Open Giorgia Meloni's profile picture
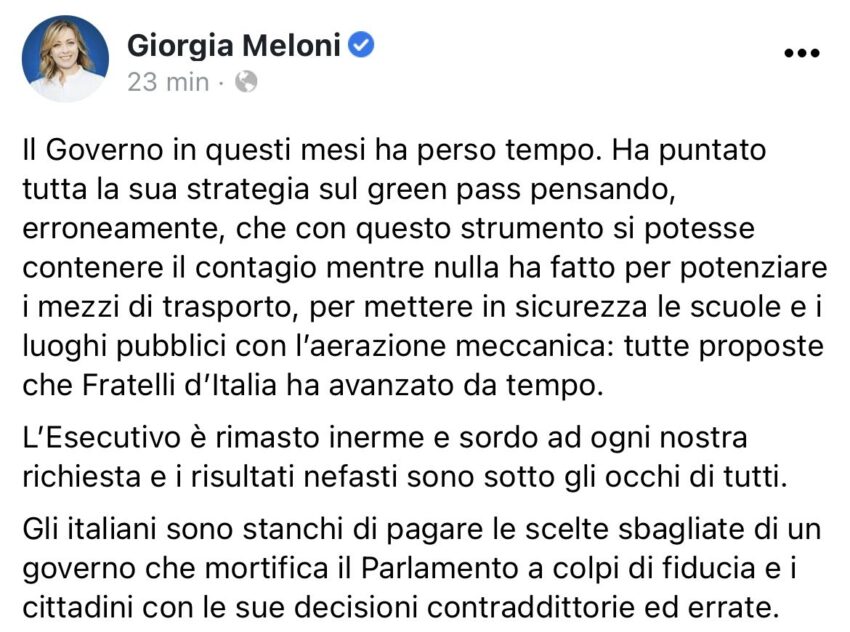The height and width of the screenshot is (632, 850). point(65,59)
